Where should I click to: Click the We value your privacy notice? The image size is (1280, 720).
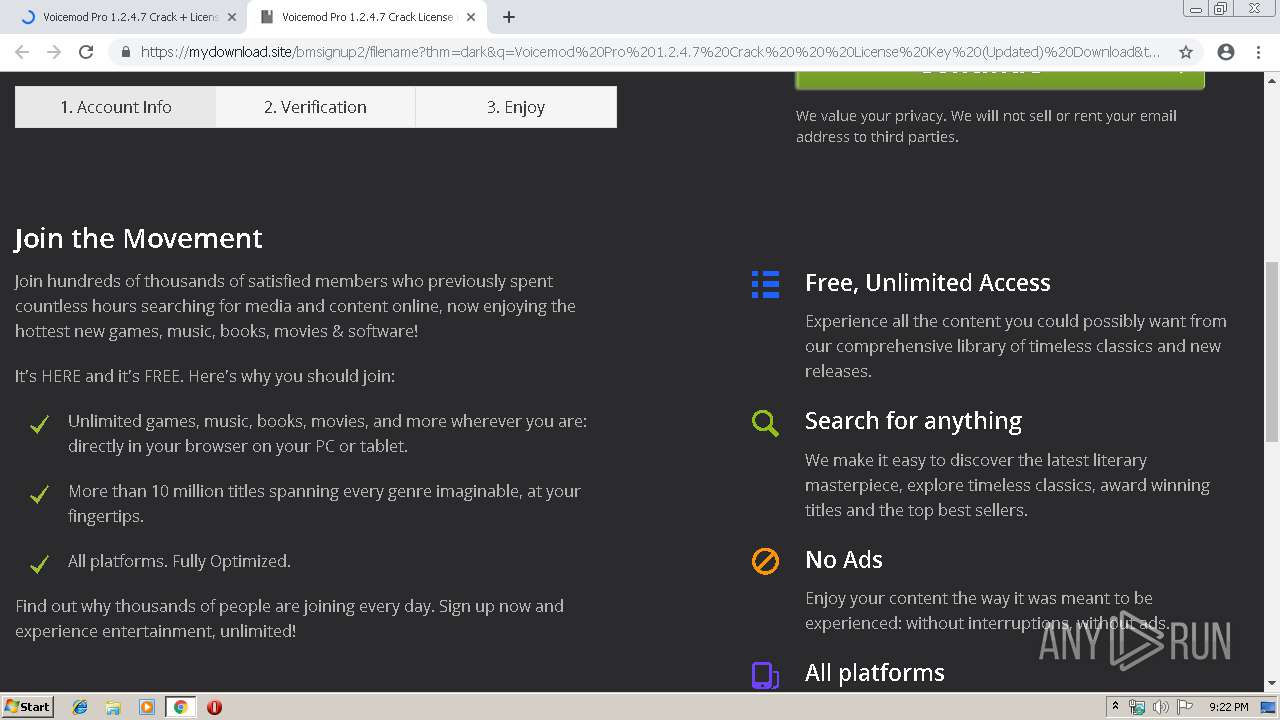[986, 126]
